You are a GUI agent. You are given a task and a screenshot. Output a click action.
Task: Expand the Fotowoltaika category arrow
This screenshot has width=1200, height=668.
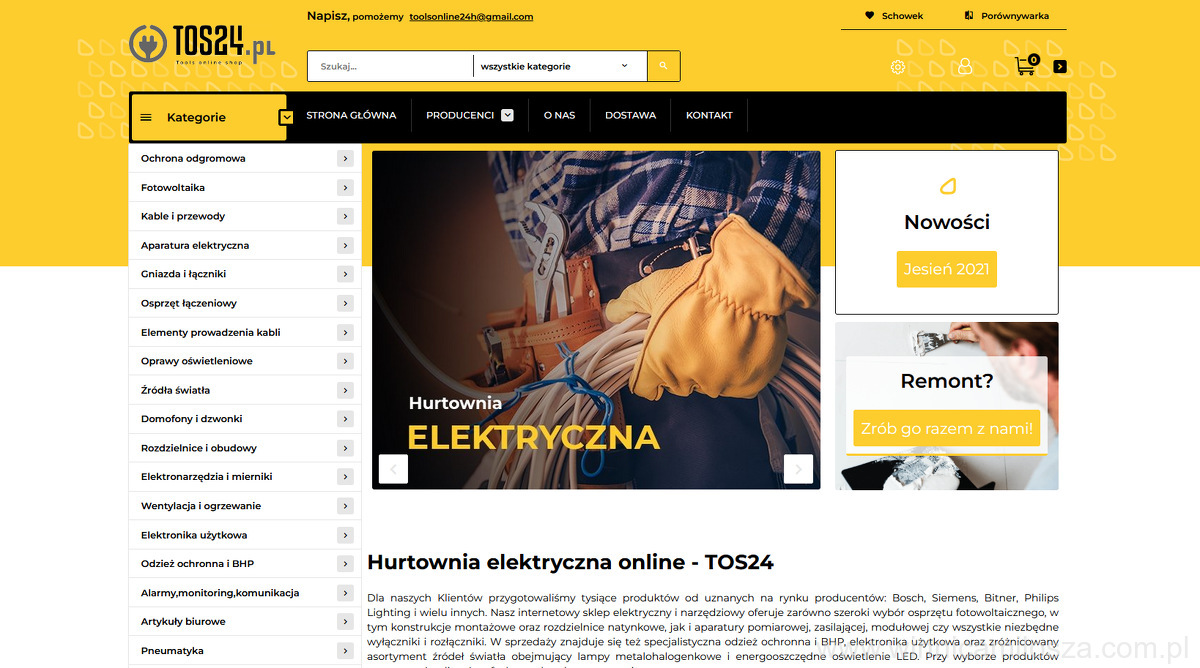[345, 187]
